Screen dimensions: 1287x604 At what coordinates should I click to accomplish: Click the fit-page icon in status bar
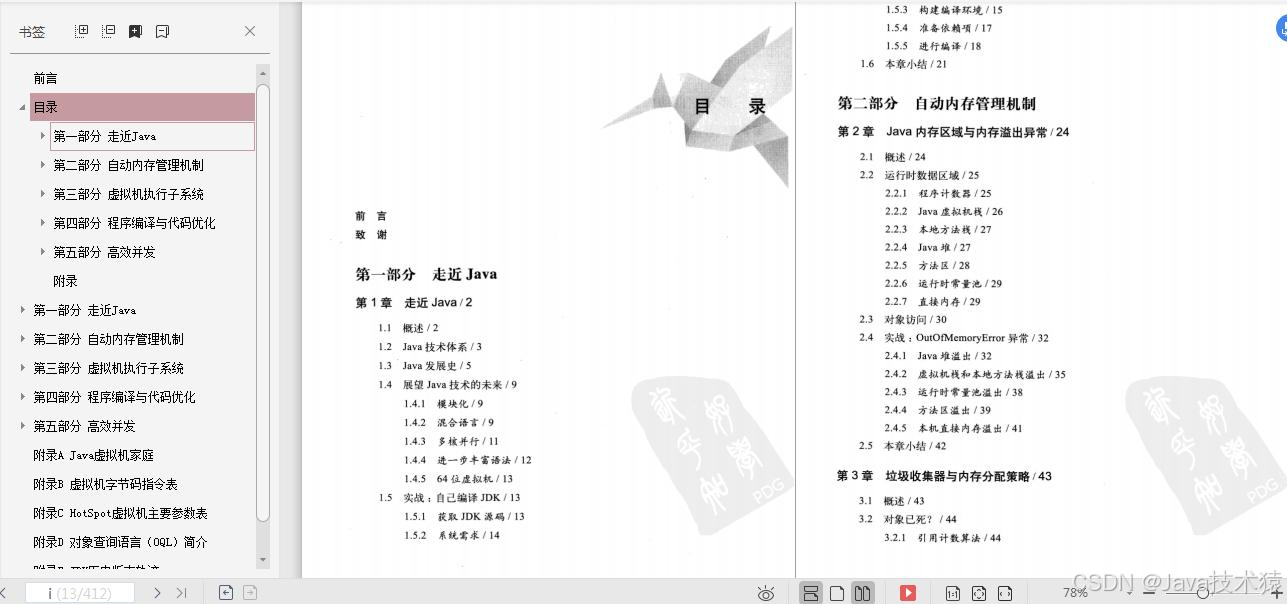tap(980, 592)
